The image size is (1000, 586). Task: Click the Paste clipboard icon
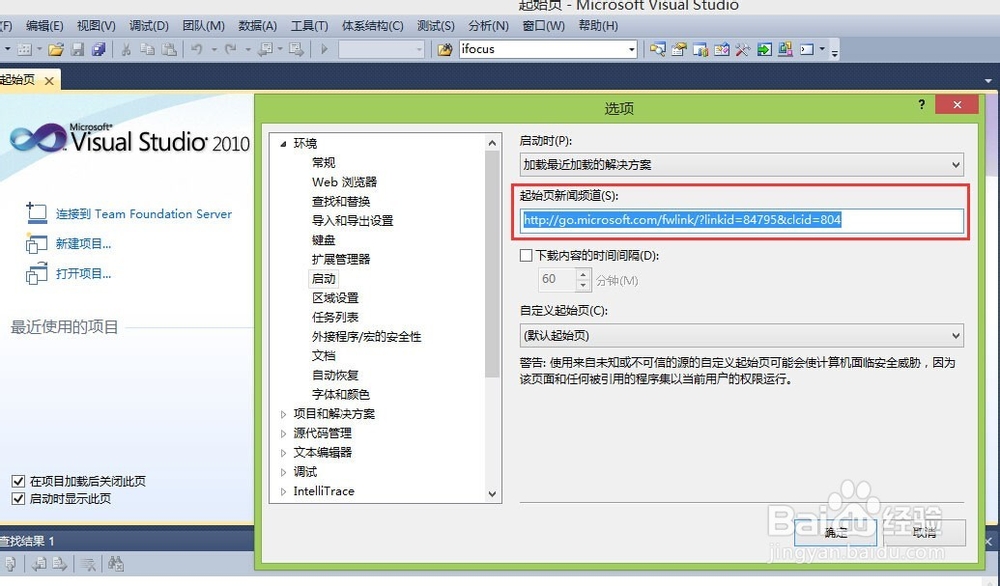[x=169, y=49]
